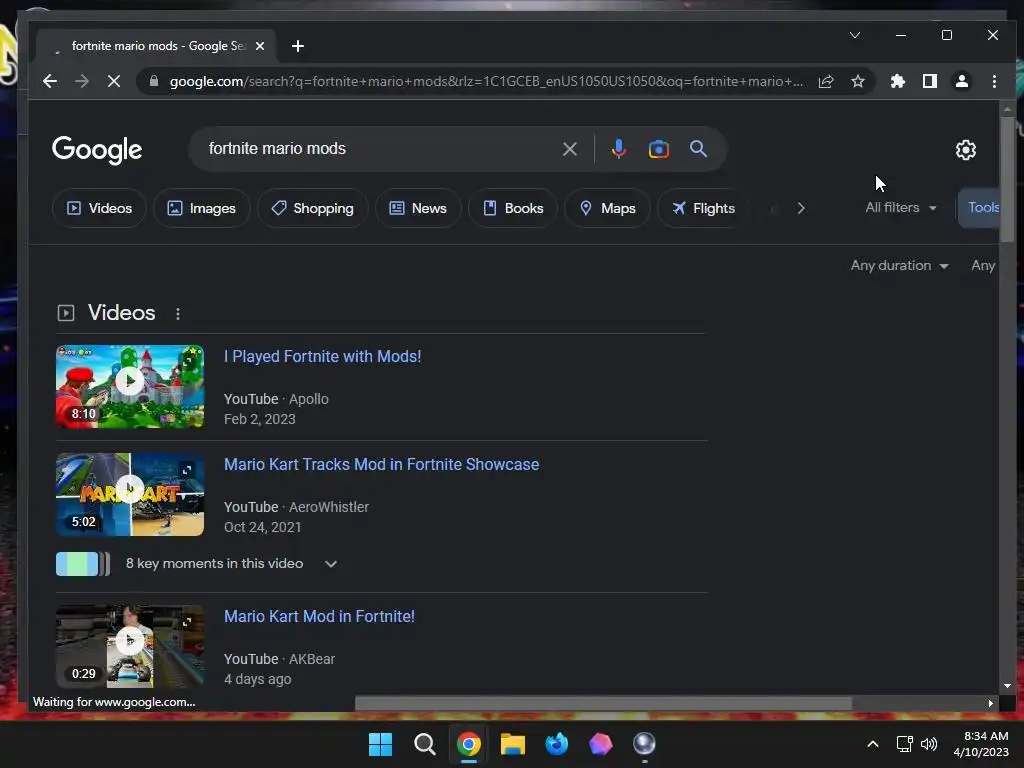
Task: Click inside the search input field
Action: pyautogui.click(x=379, y=149)
